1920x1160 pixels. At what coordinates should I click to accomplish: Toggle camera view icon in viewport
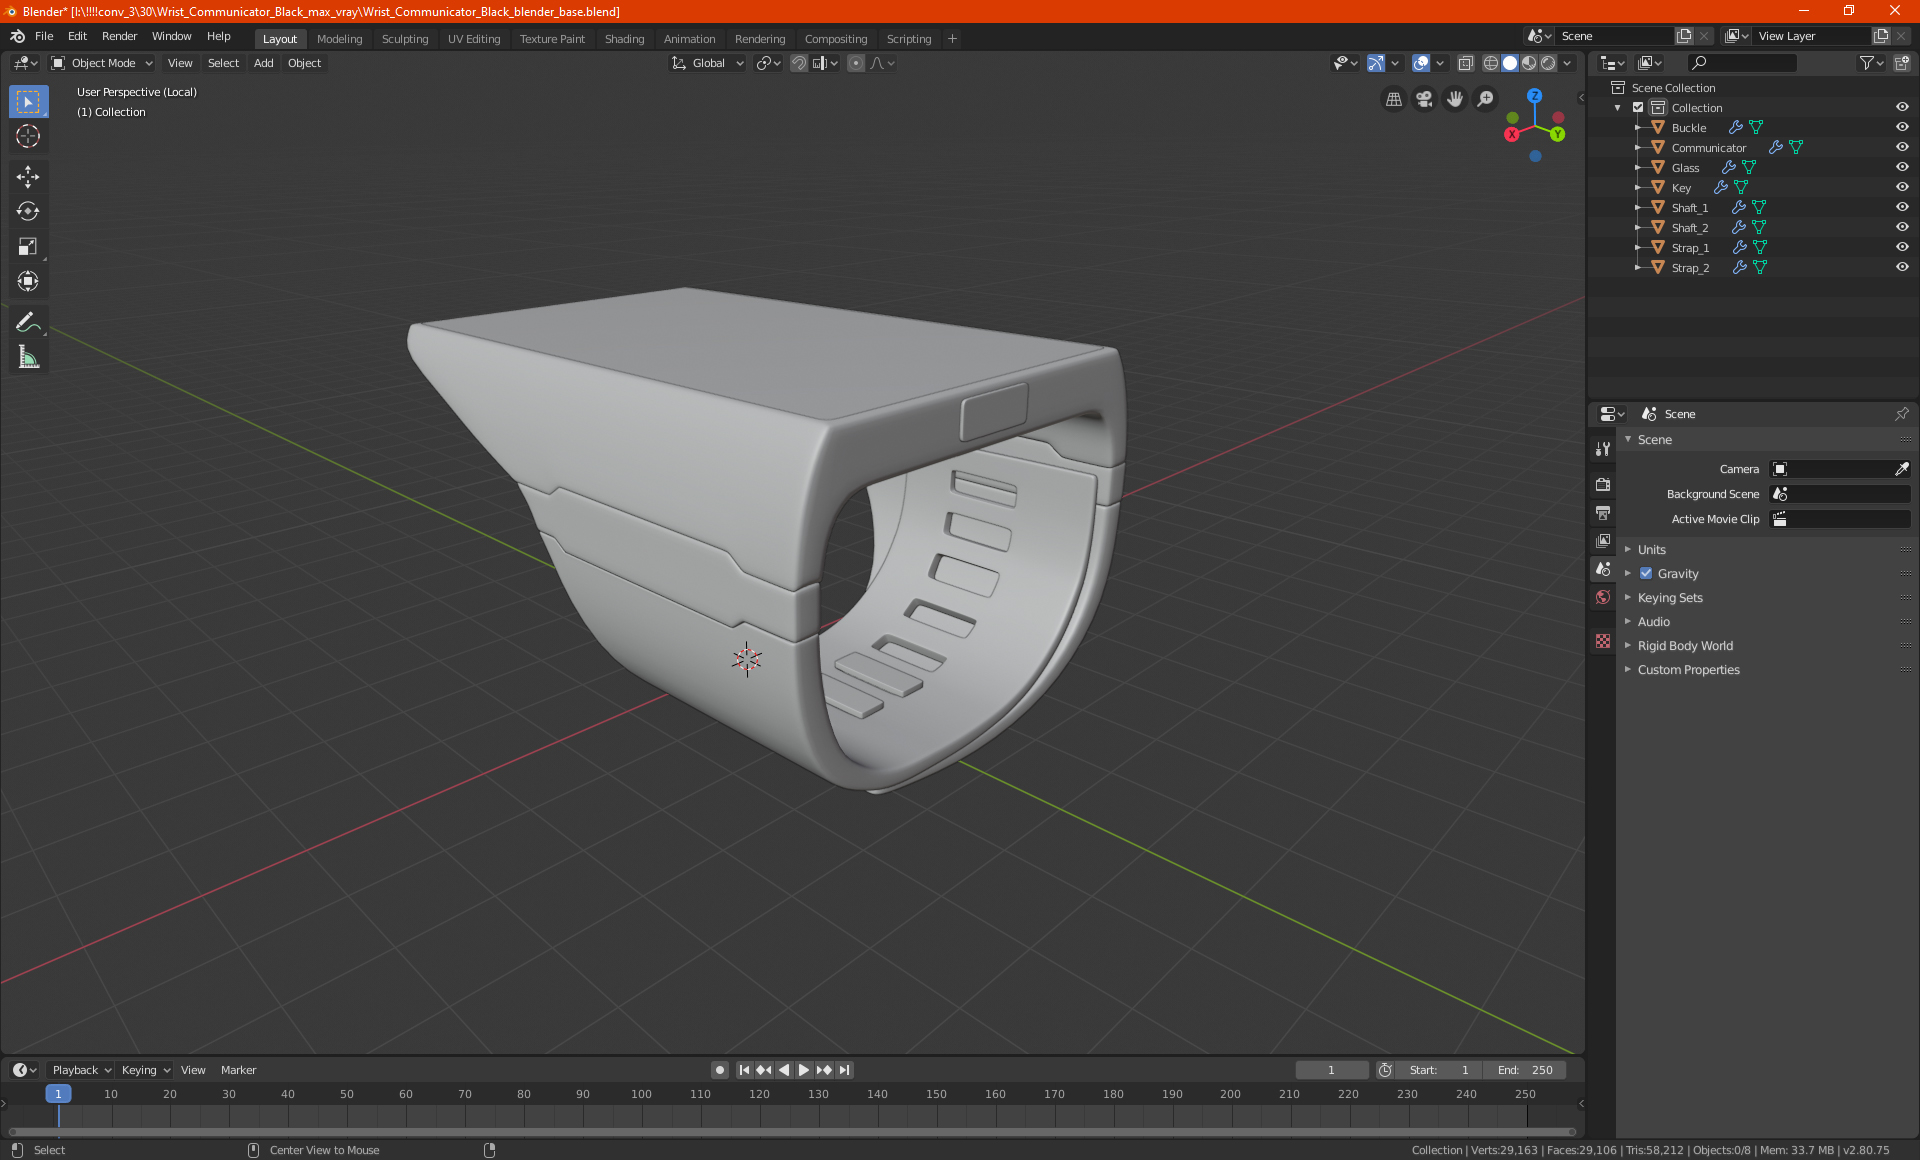click(x=1424, y=99)
